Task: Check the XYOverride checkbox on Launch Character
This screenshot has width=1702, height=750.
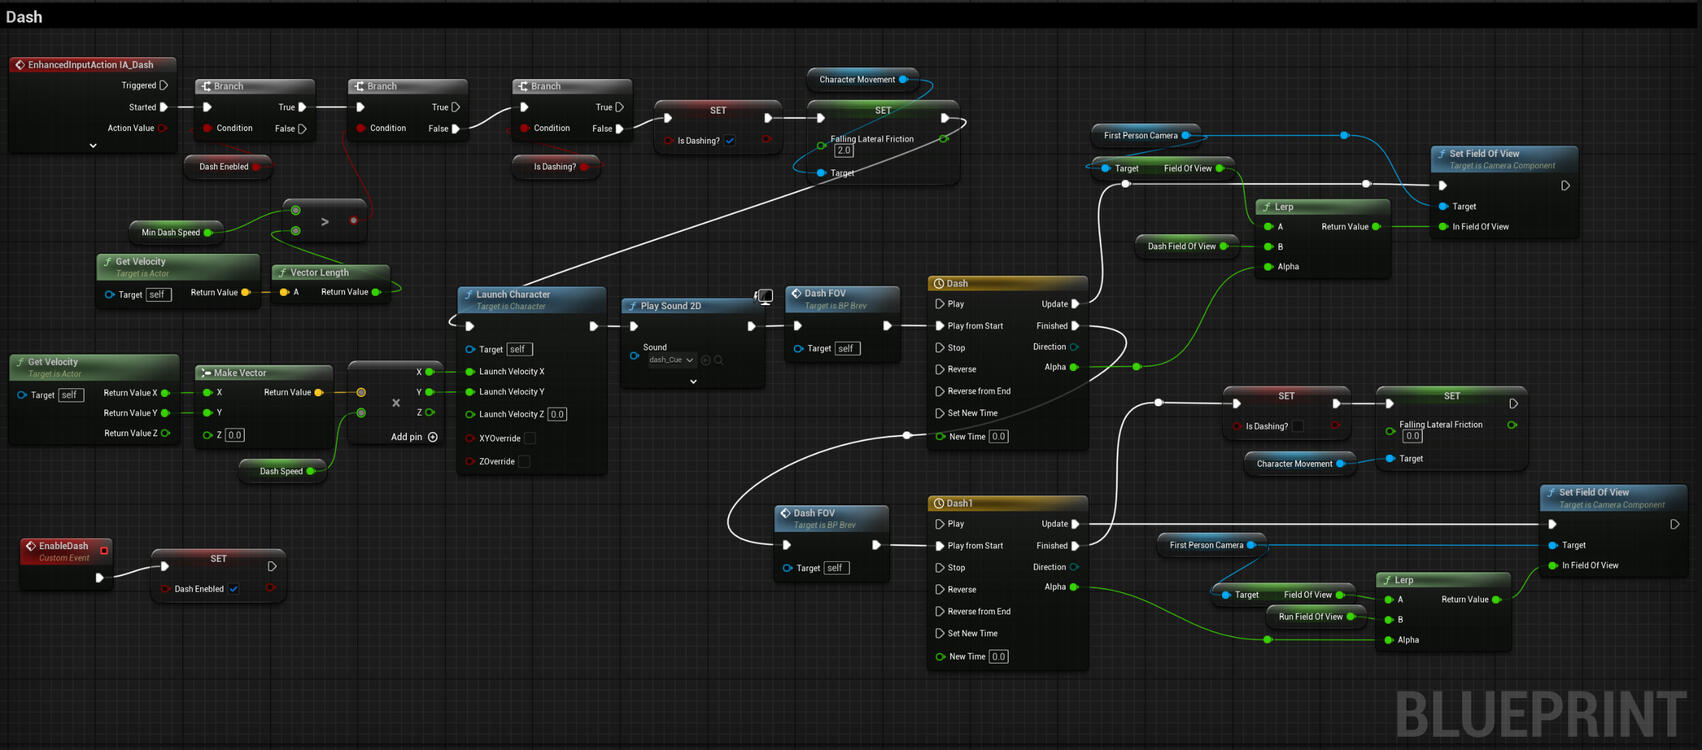Action: coord(530,438)
